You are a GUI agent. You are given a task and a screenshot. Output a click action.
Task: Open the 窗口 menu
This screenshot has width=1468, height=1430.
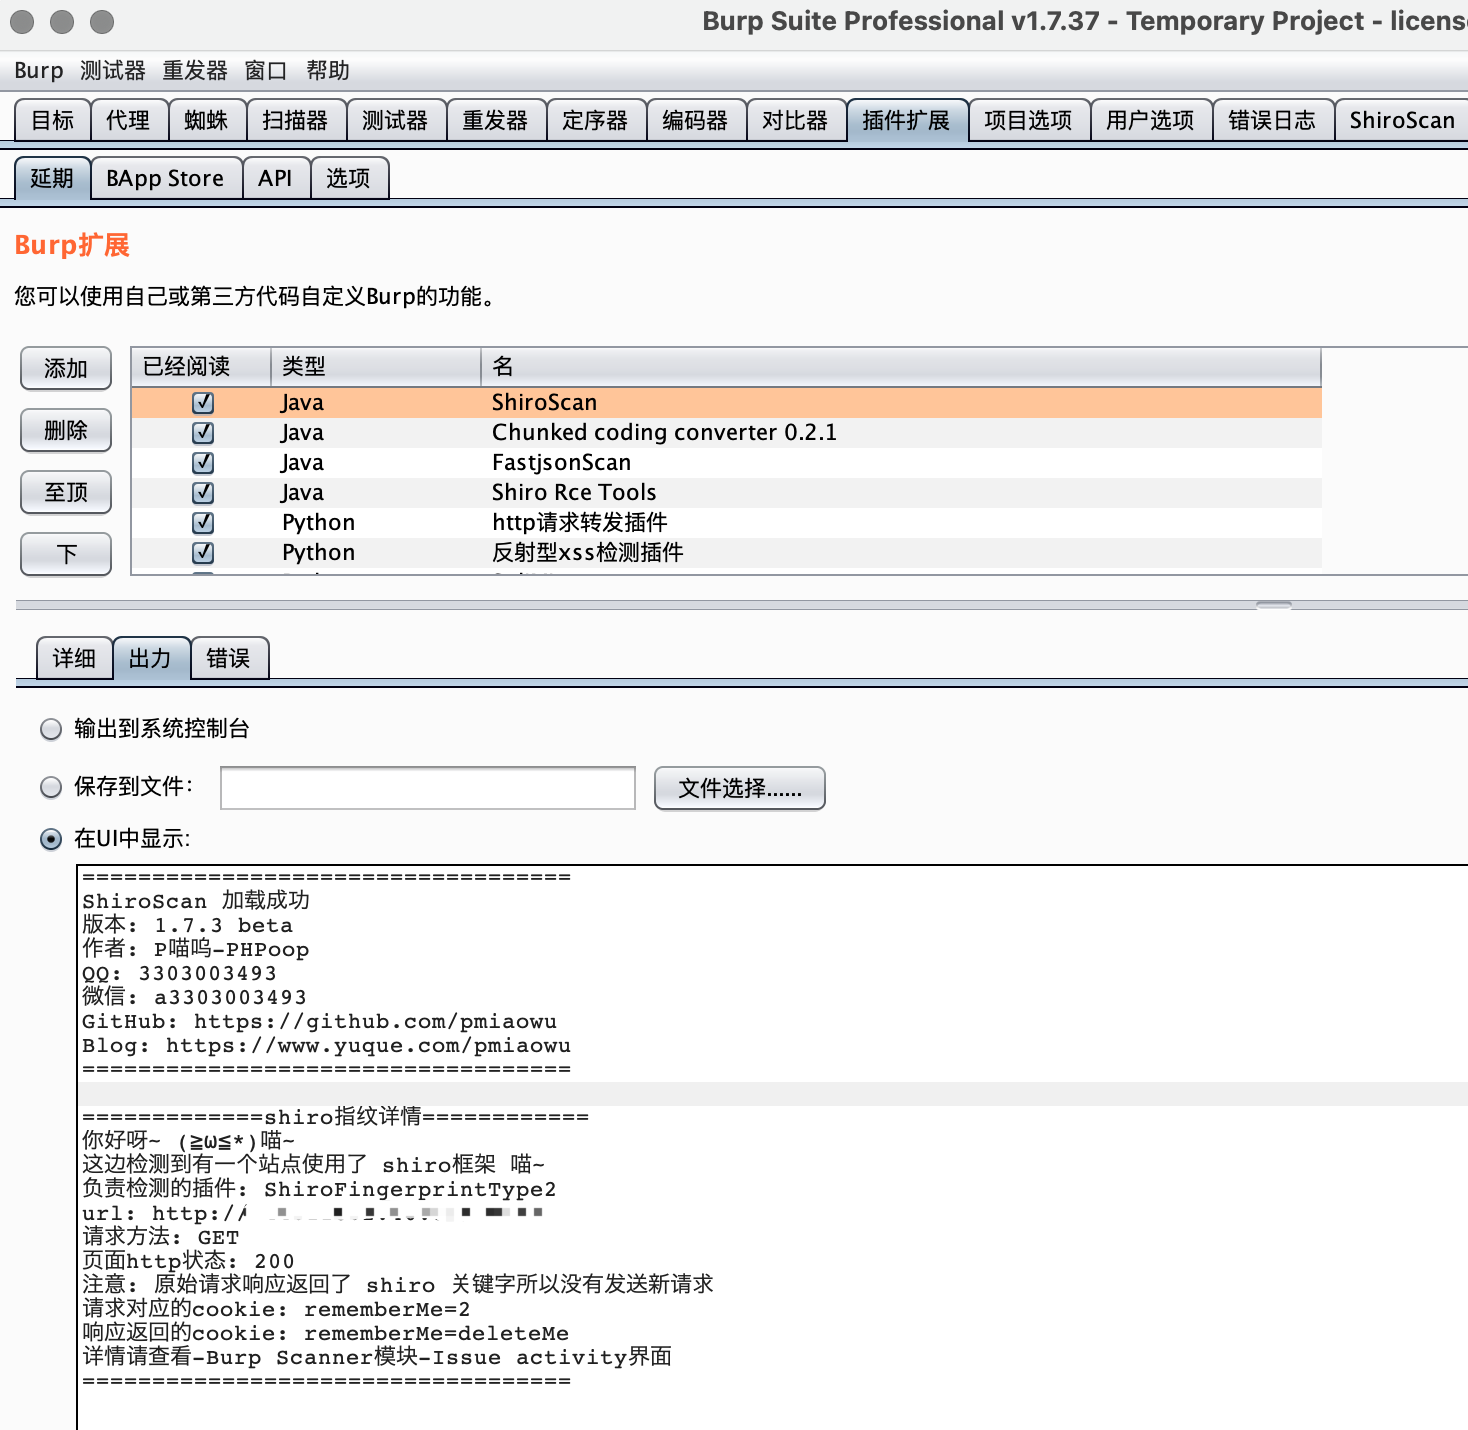(266, 71)
